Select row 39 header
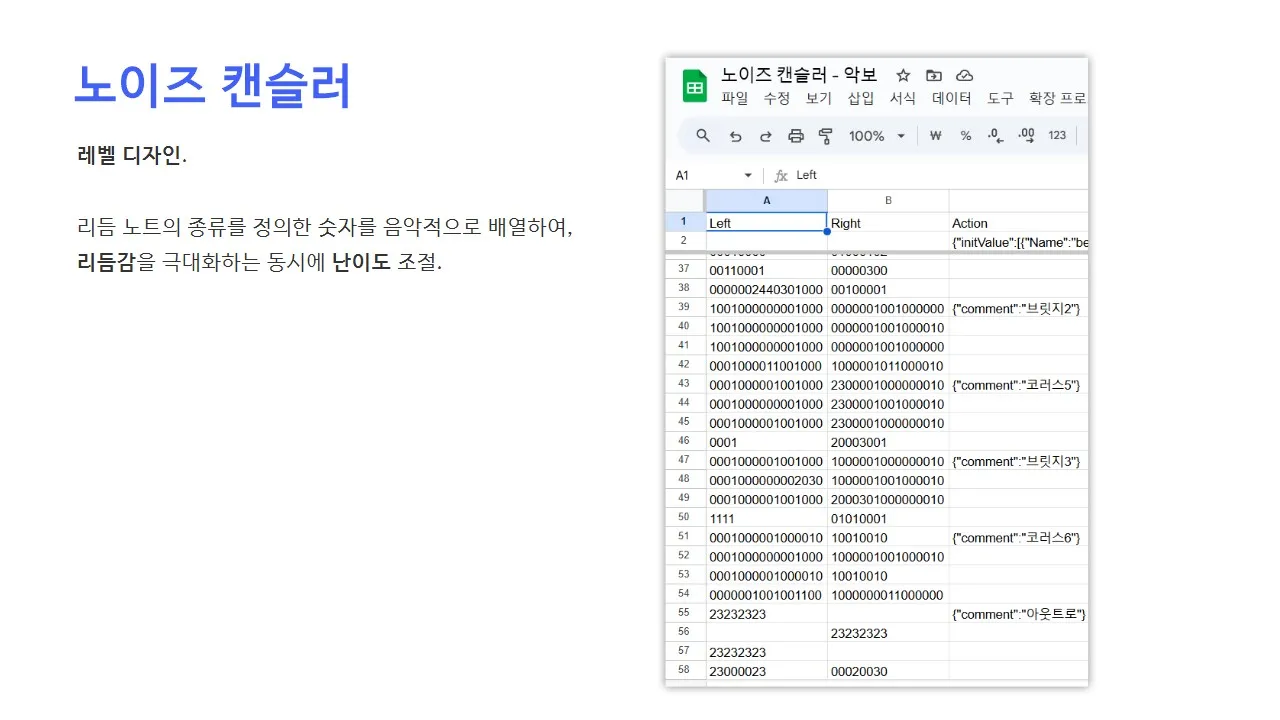The width and height of the screenshot is (1280, 720). point(684,307)
